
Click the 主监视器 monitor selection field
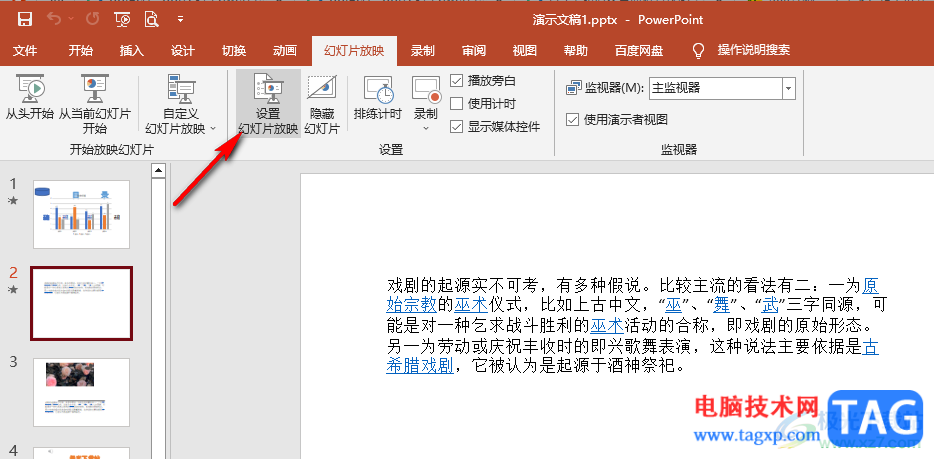point(715,89)
